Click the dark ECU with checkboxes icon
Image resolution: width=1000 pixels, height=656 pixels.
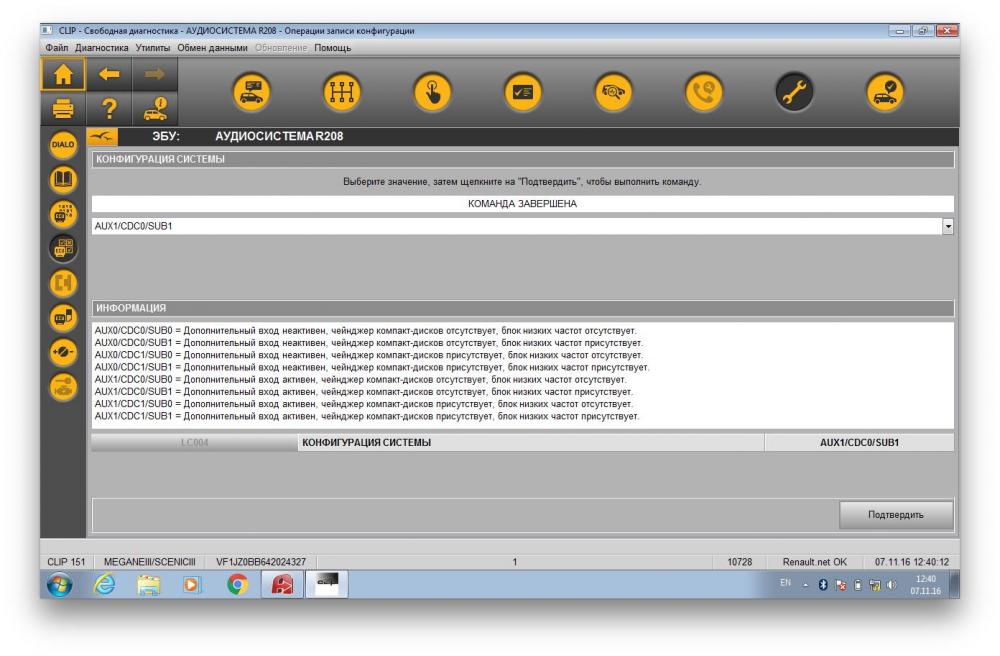pos(63,248)
